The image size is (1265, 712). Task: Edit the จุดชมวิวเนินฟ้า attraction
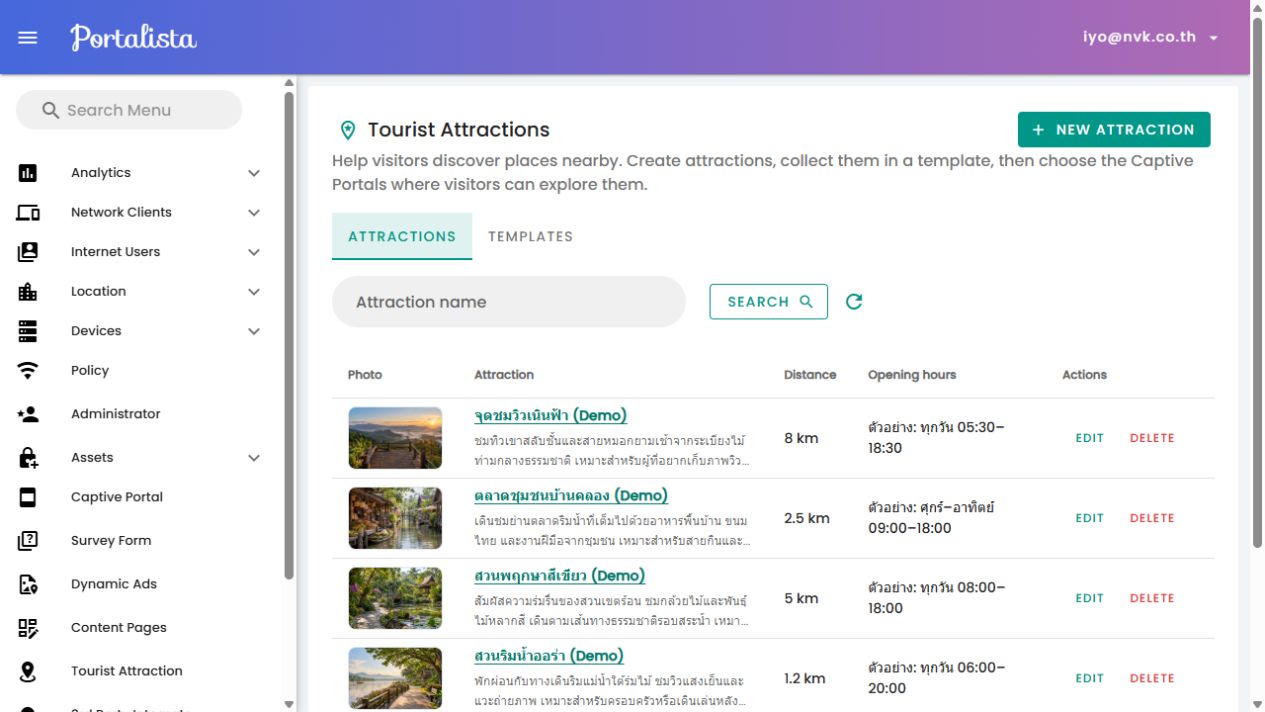pos(1089,438)
